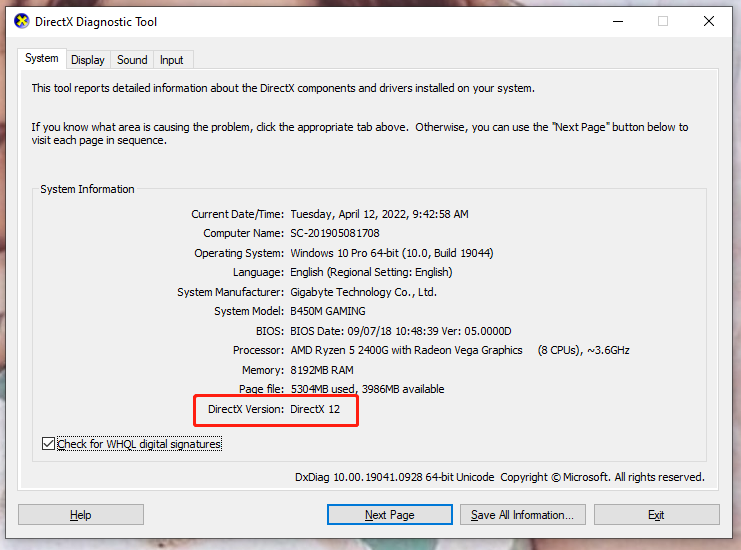Click the 'Operating System:' label

239,253
